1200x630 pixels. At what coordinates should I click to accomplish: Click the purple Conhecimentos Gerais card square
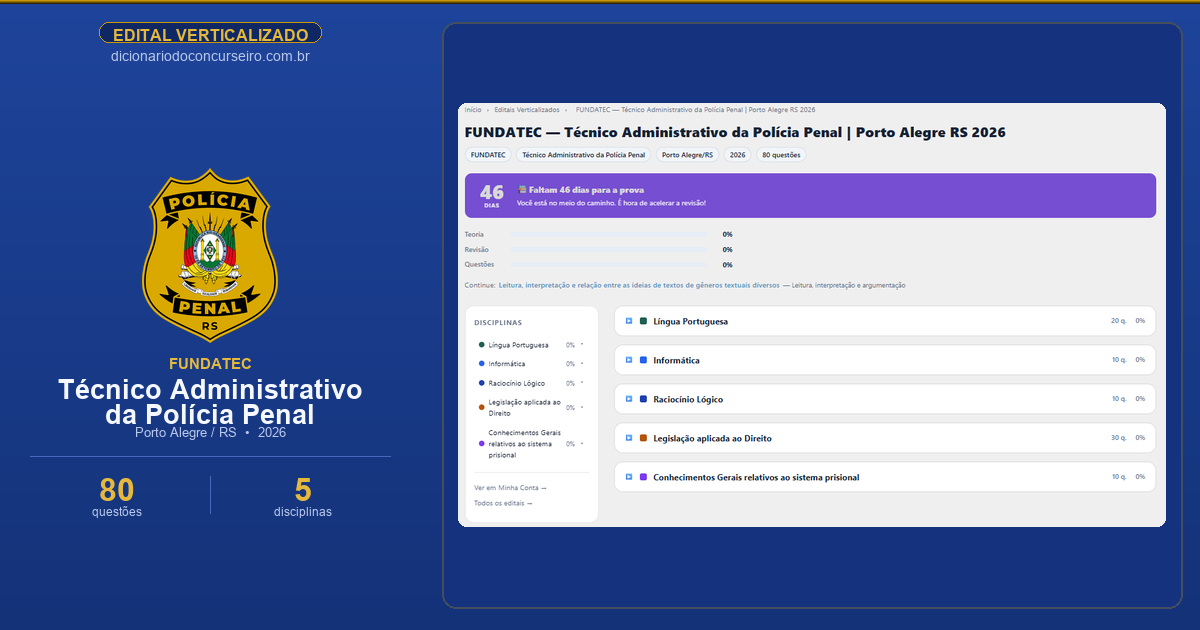tap(643, 477)
